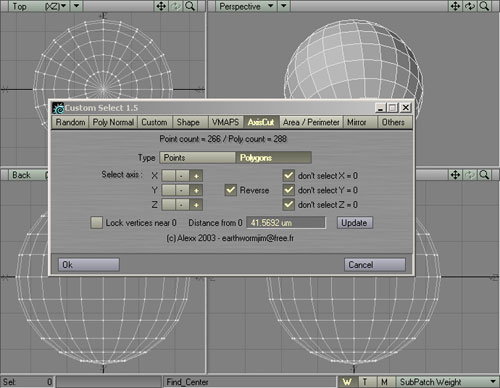
Task: Open the SubPatch Weight dropdown
Action: (448, 382)
